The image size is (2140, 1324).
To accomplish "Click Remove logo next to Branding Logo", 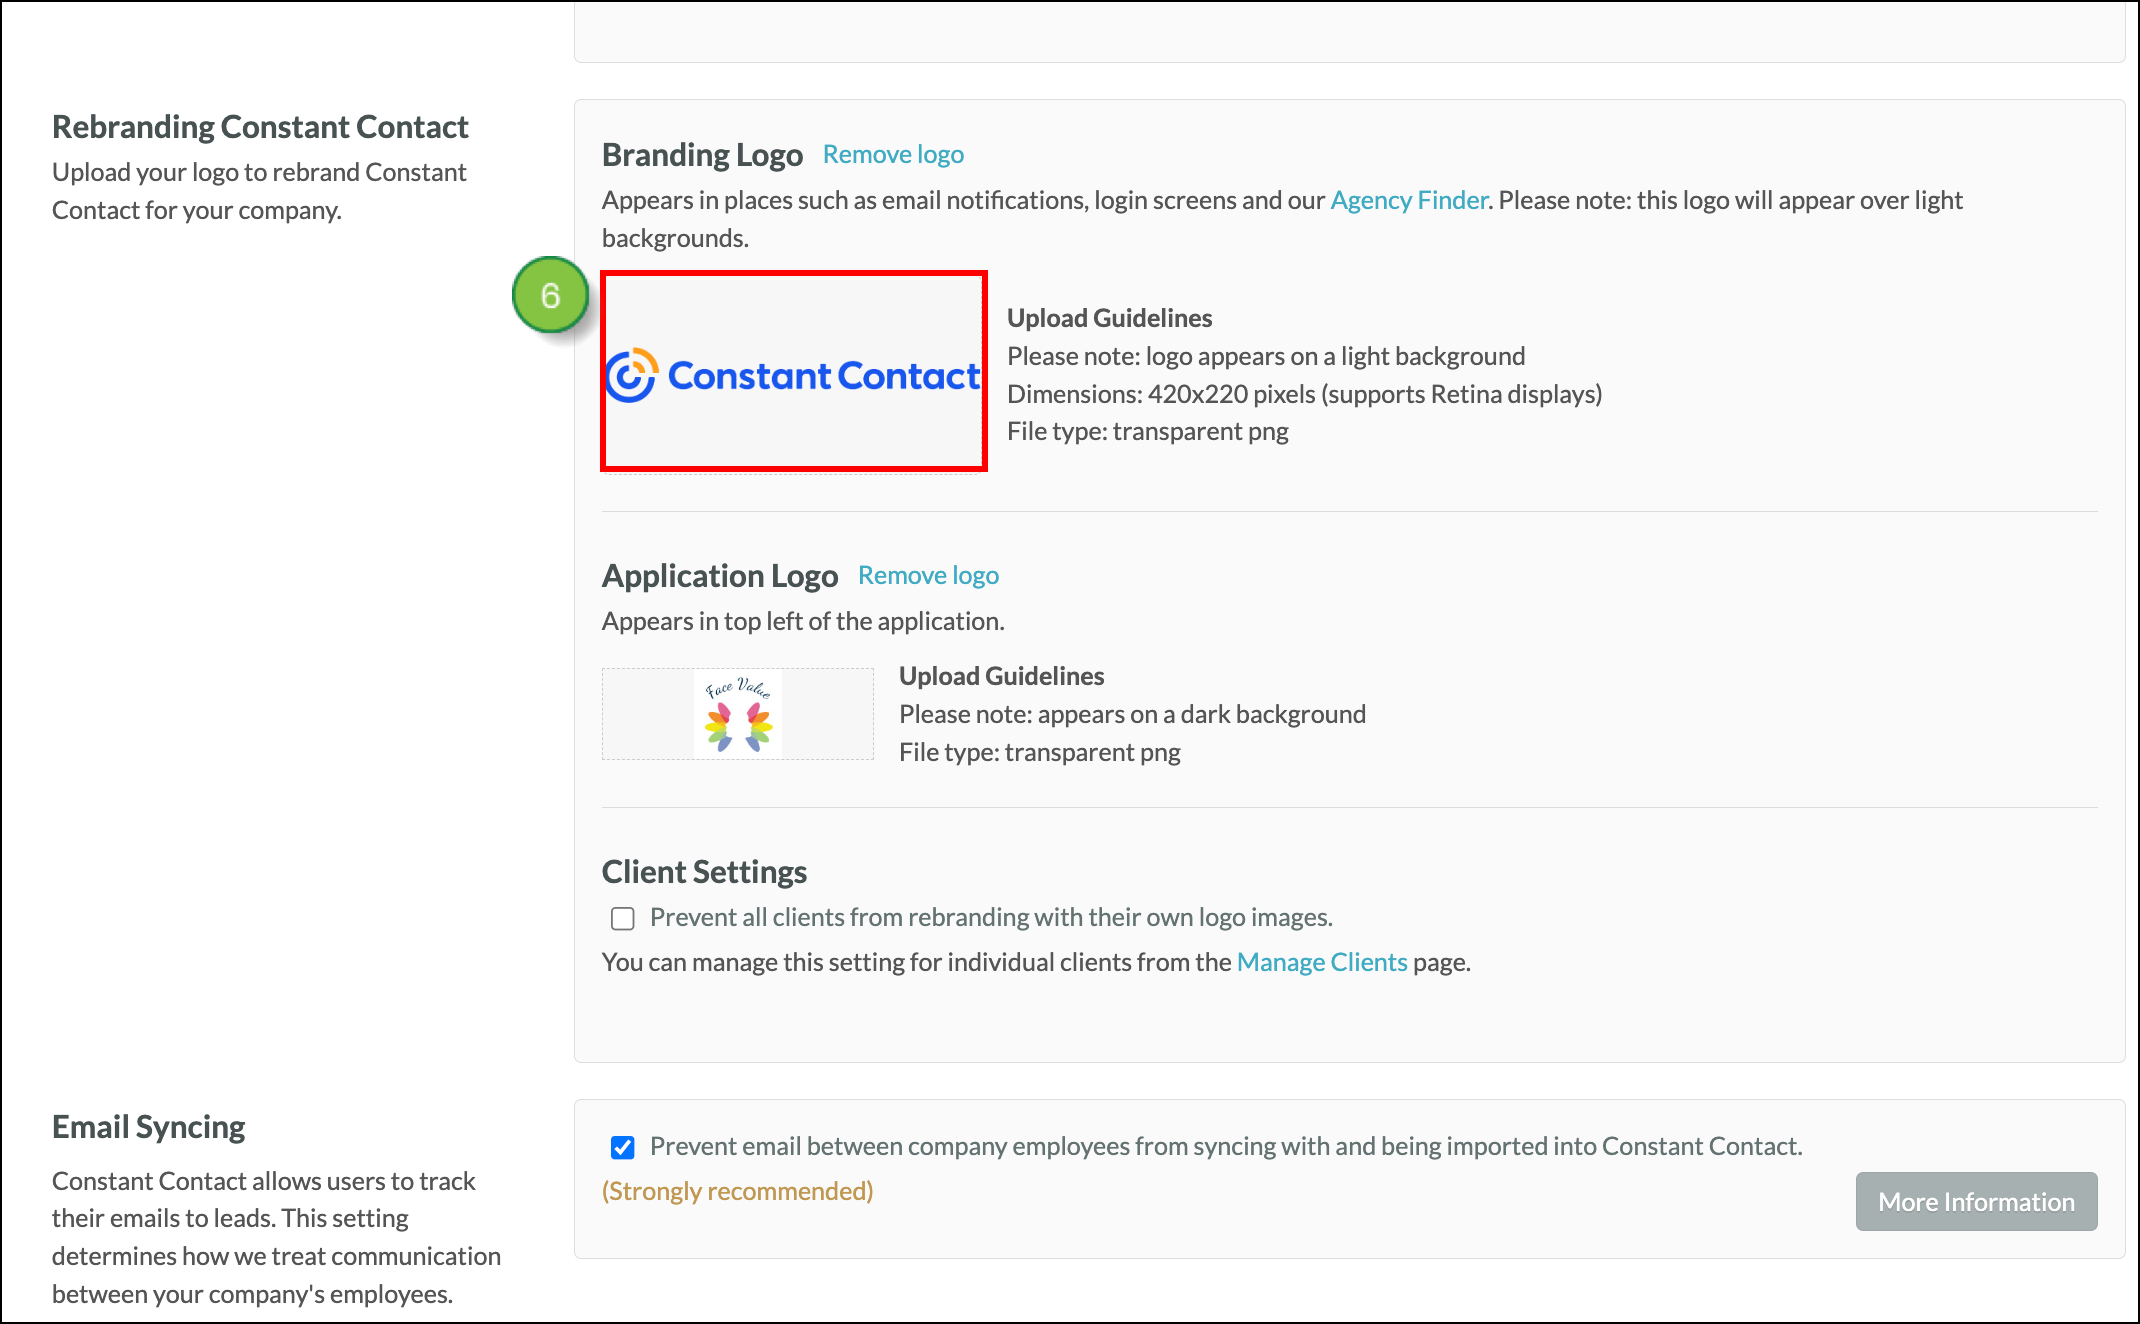I will [x=893, y=154].
